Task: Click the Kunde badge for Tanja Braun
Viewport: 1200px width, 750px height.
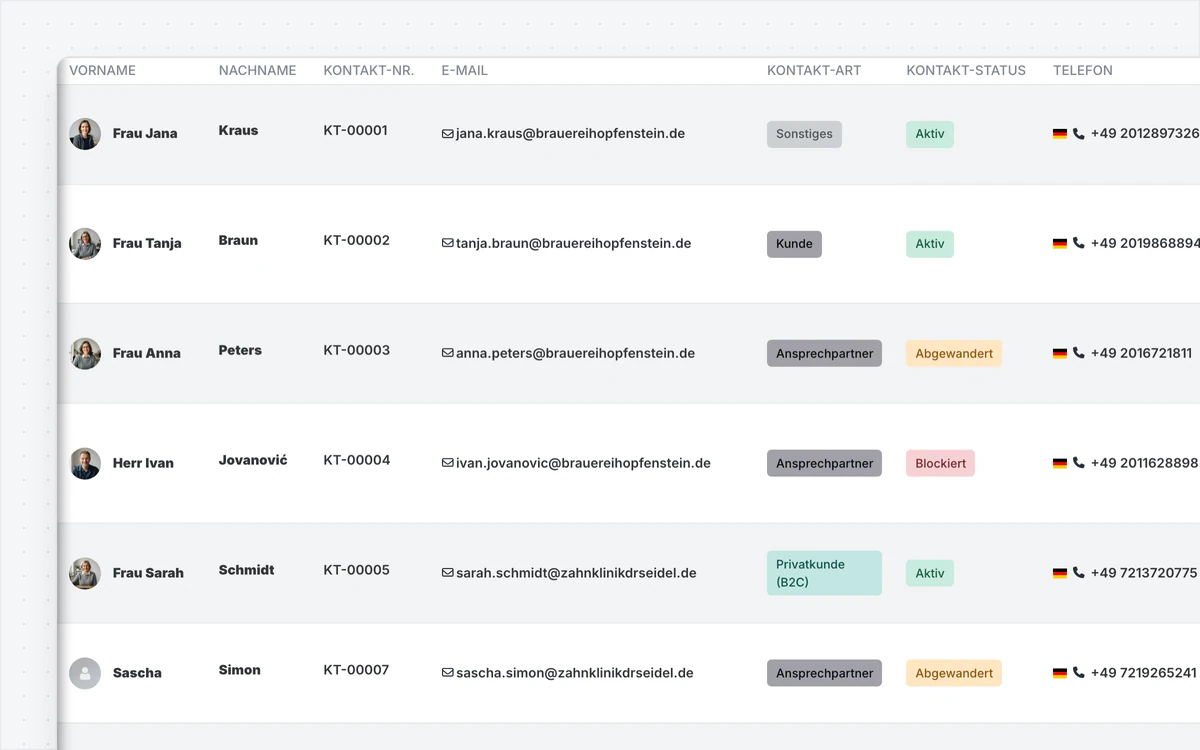Action: pyautogui.click(x=794, y=244)
